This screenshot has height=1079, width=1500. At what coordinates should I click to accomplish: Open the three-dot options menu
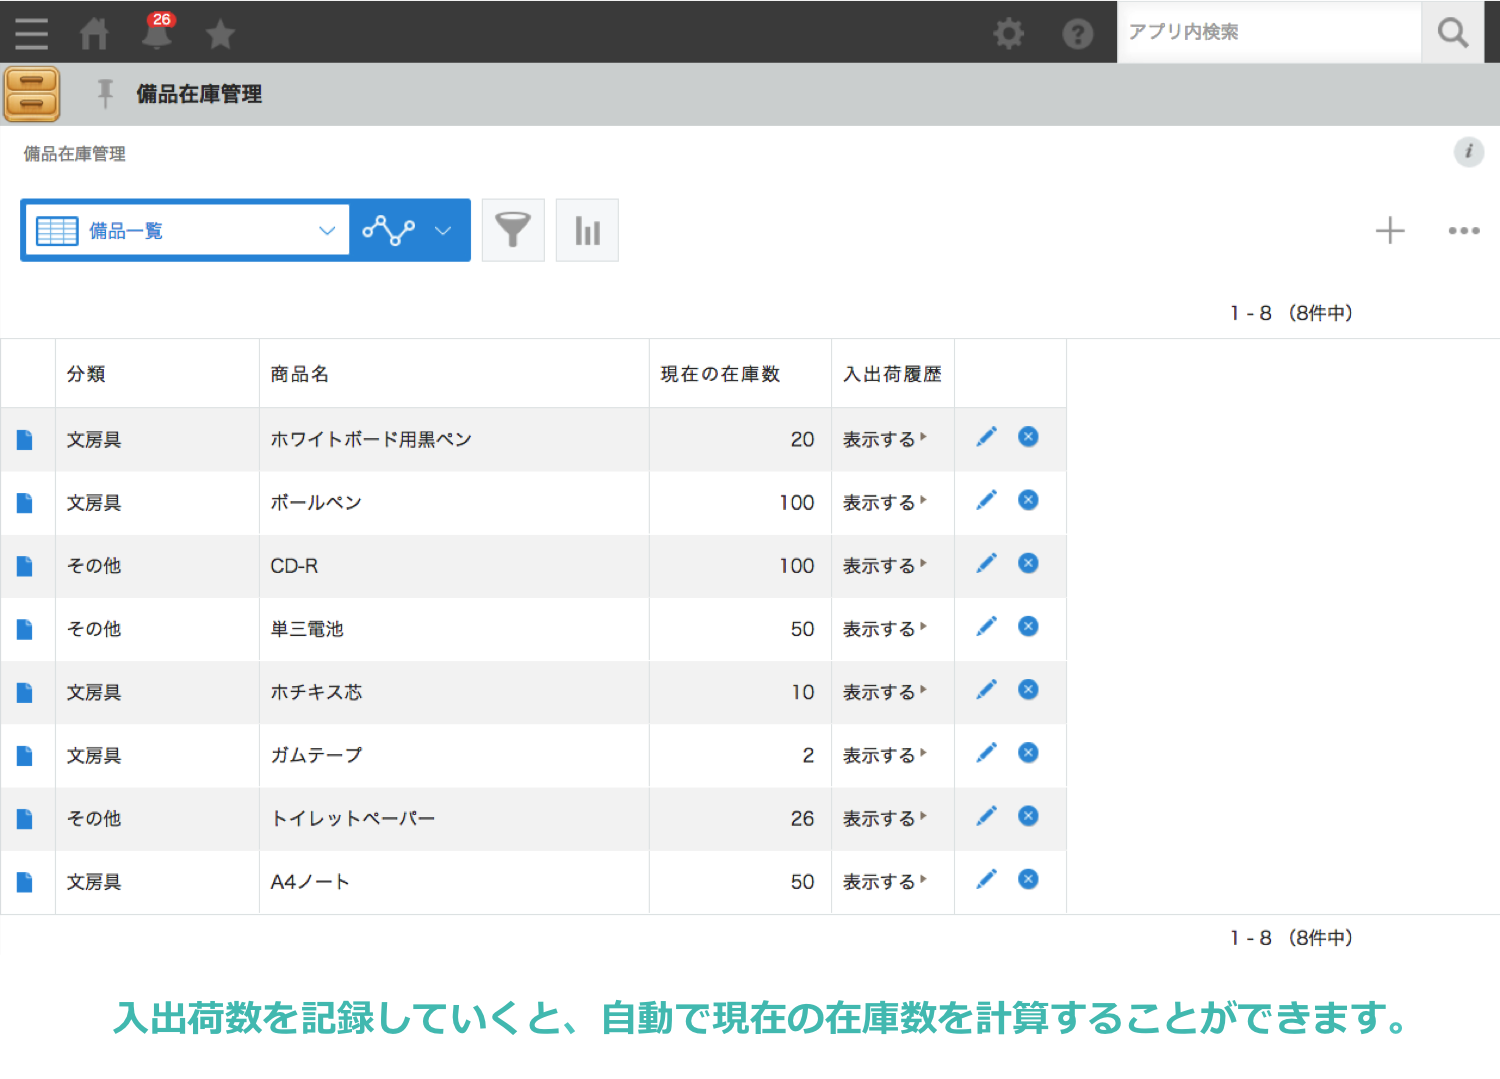tap(1464, 231)
